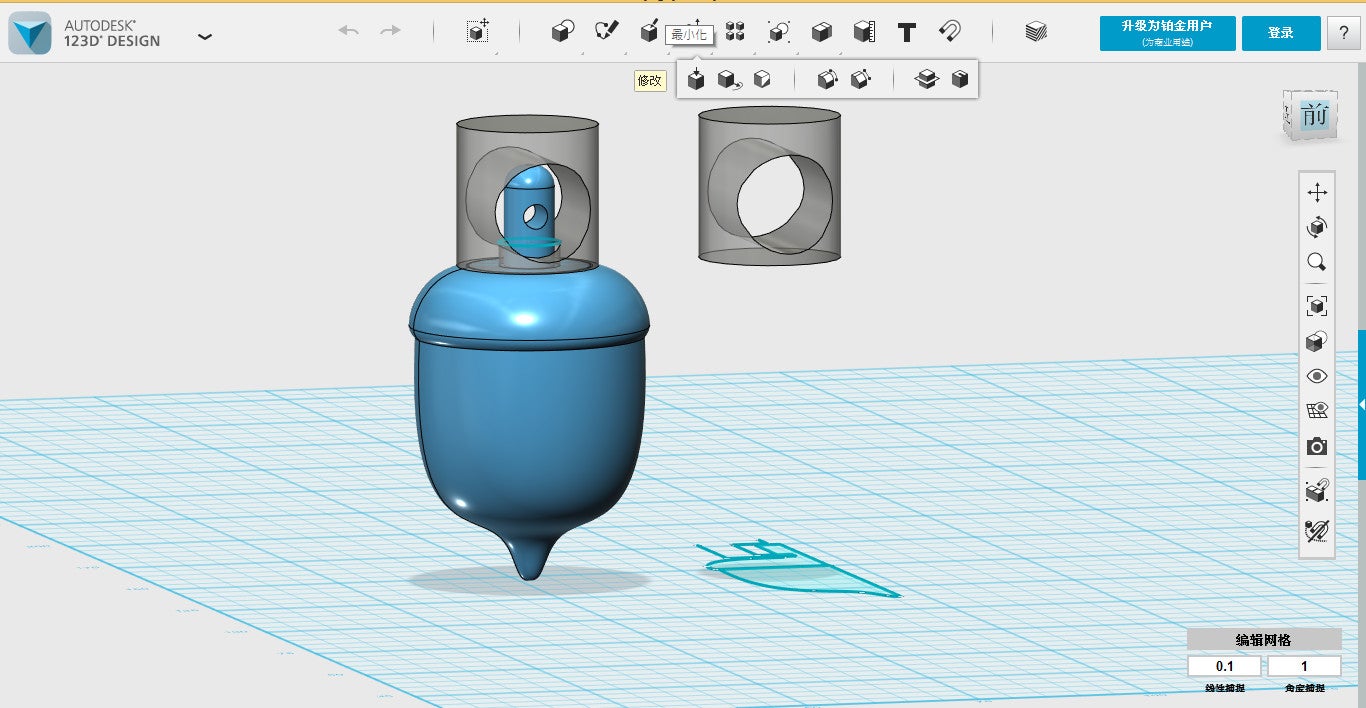This screenshot has width=1366, height=708.
Task: Click the 编辑网格 button
Action: pos(1264,640)
